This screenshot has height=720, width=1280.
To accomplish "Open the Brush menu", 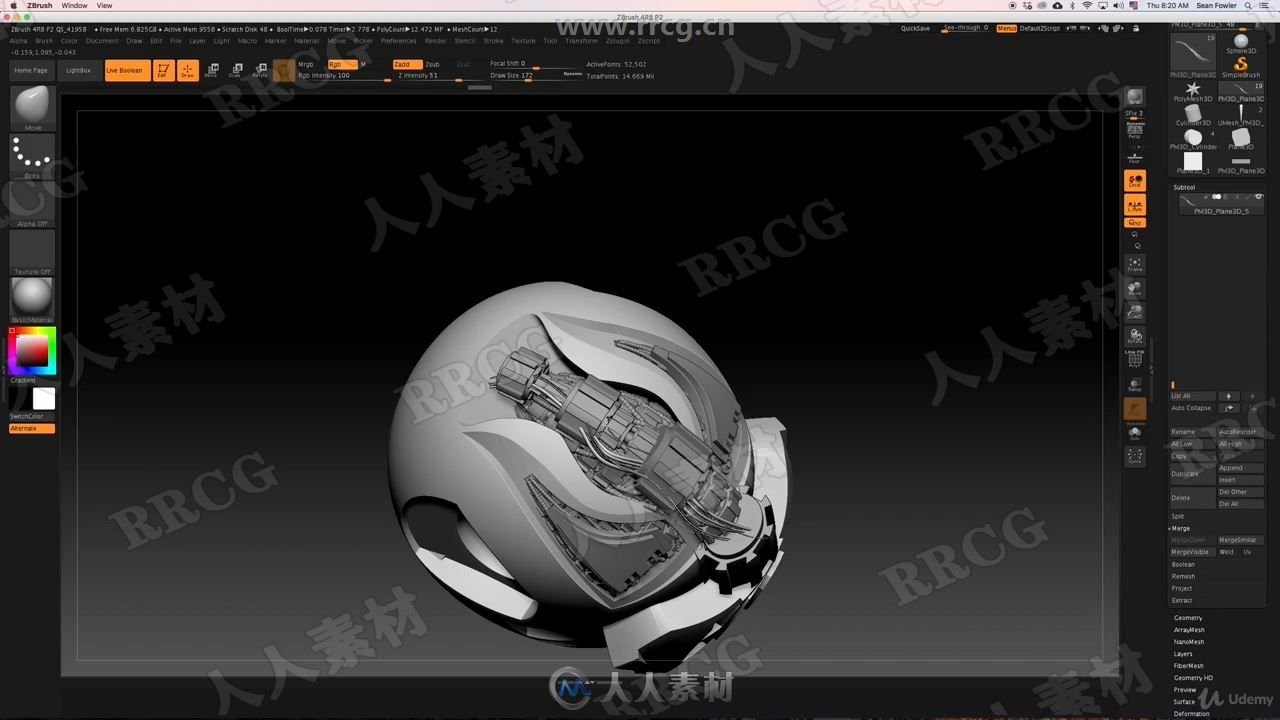I will tap(44, 41).
